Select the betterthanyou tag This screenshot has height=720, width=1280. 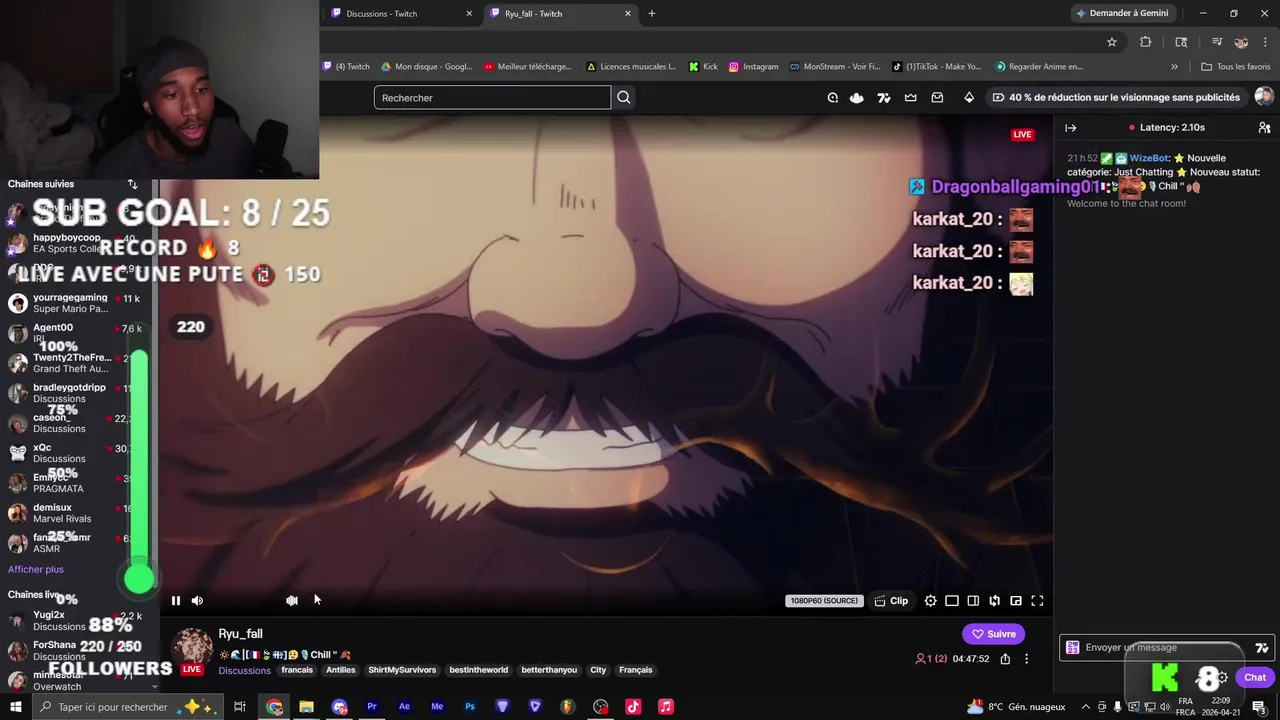[549, 670]
